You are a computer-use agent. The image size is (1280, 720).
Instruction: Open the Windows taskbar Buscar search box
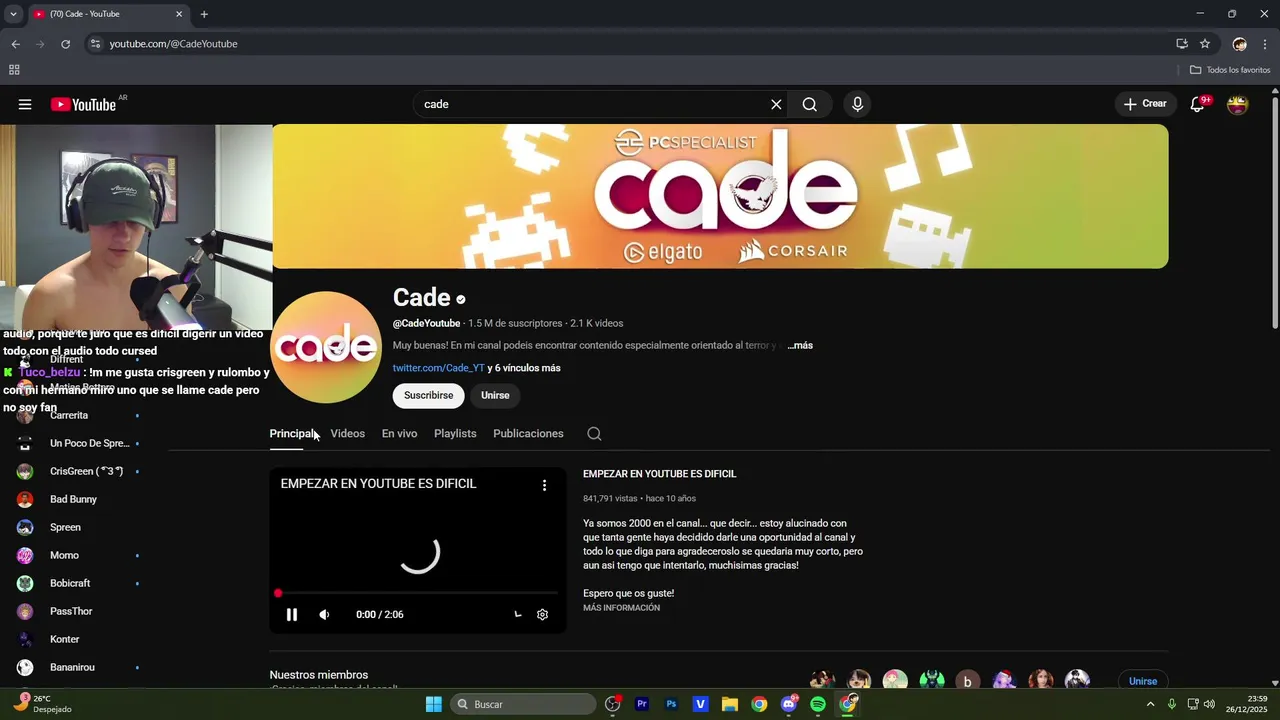(x=523, y=704)
